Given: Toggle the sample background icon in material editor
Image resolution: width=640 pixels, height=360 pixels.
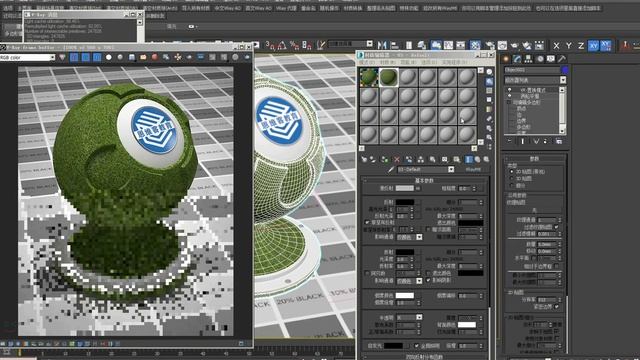Looking at the screenshot, I should click(x=489, y=91).
